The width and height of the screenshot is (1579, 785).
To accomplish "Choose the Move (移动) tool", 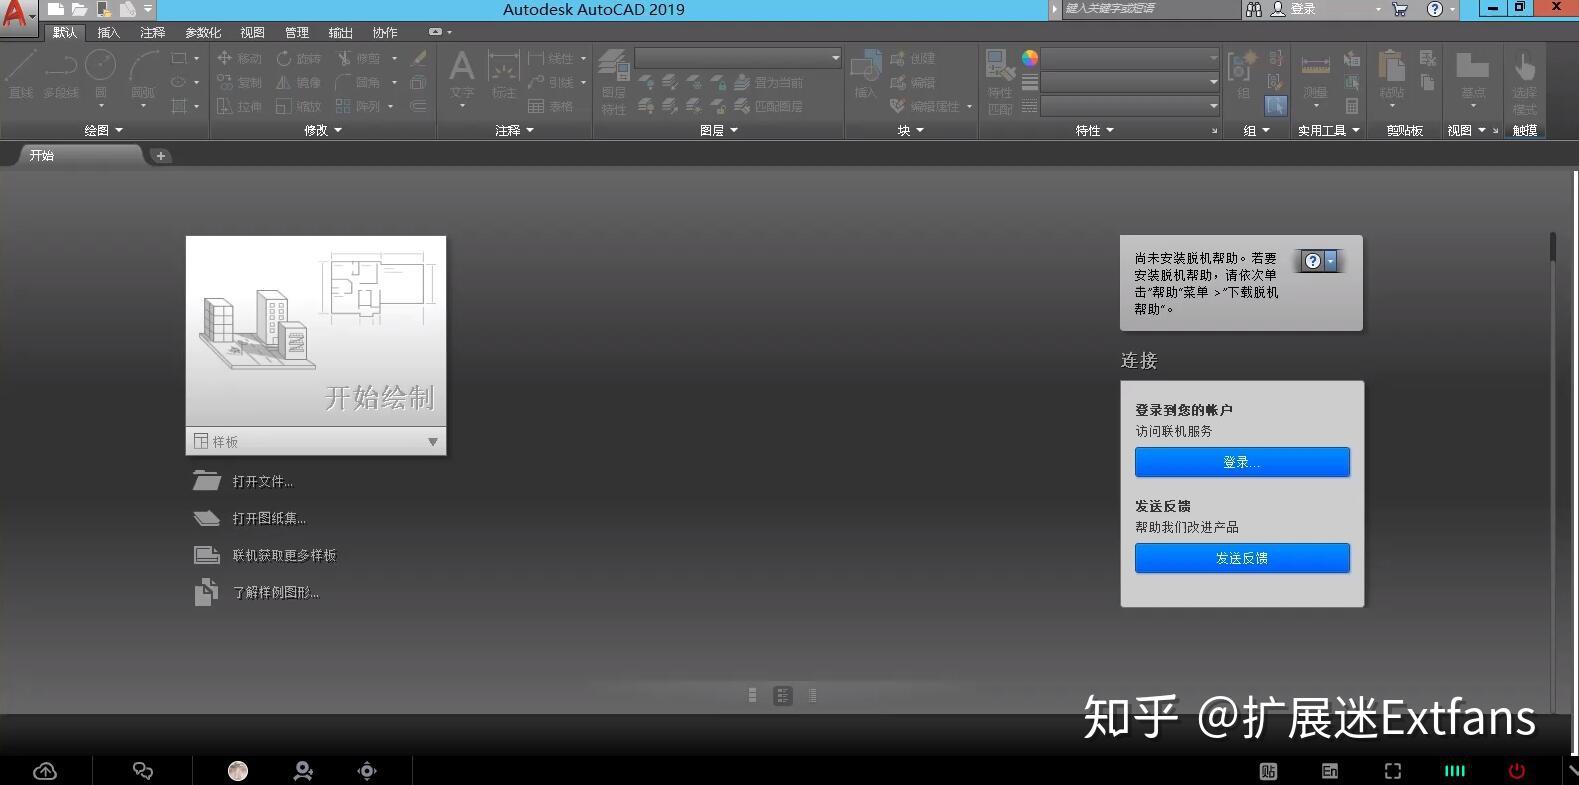I will [x=240, y=58].
